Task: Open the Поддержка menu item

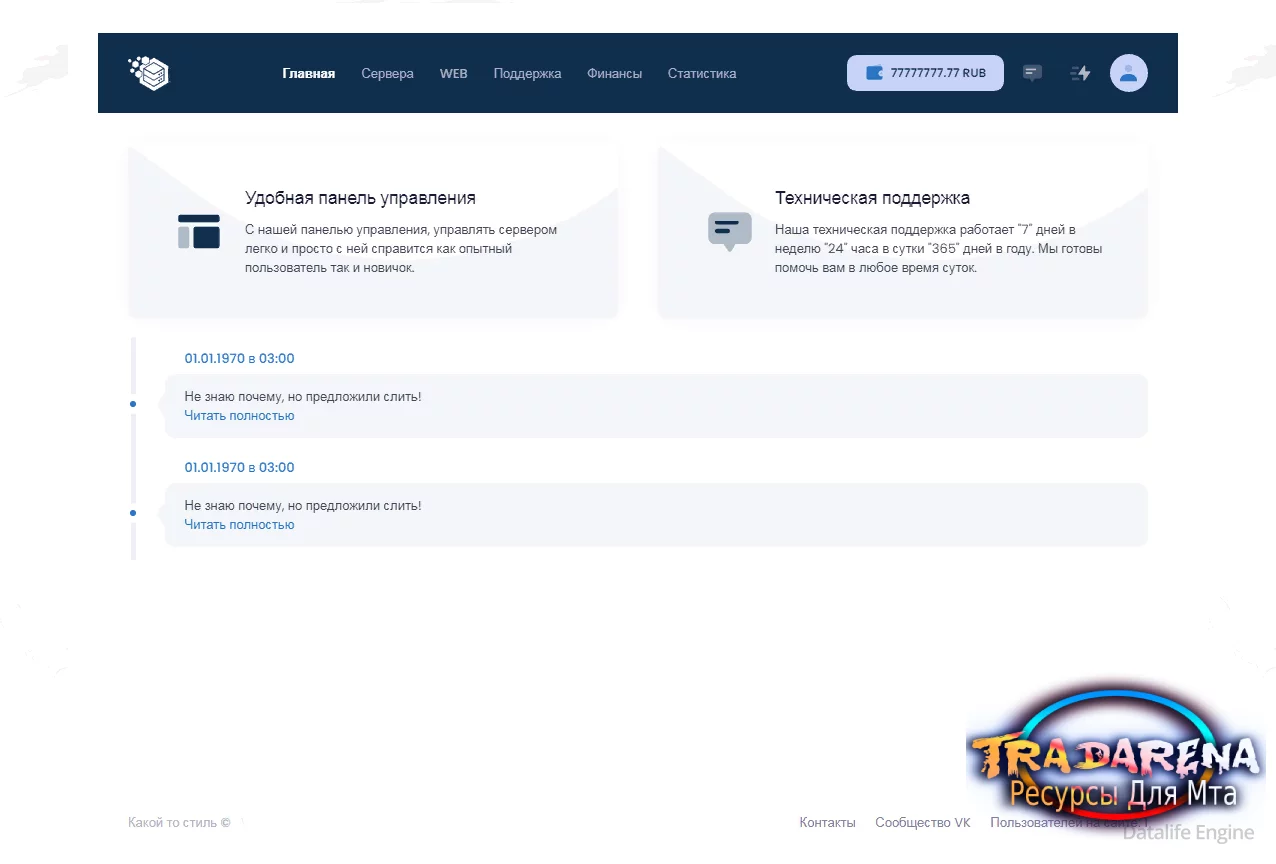Action: 527,73
